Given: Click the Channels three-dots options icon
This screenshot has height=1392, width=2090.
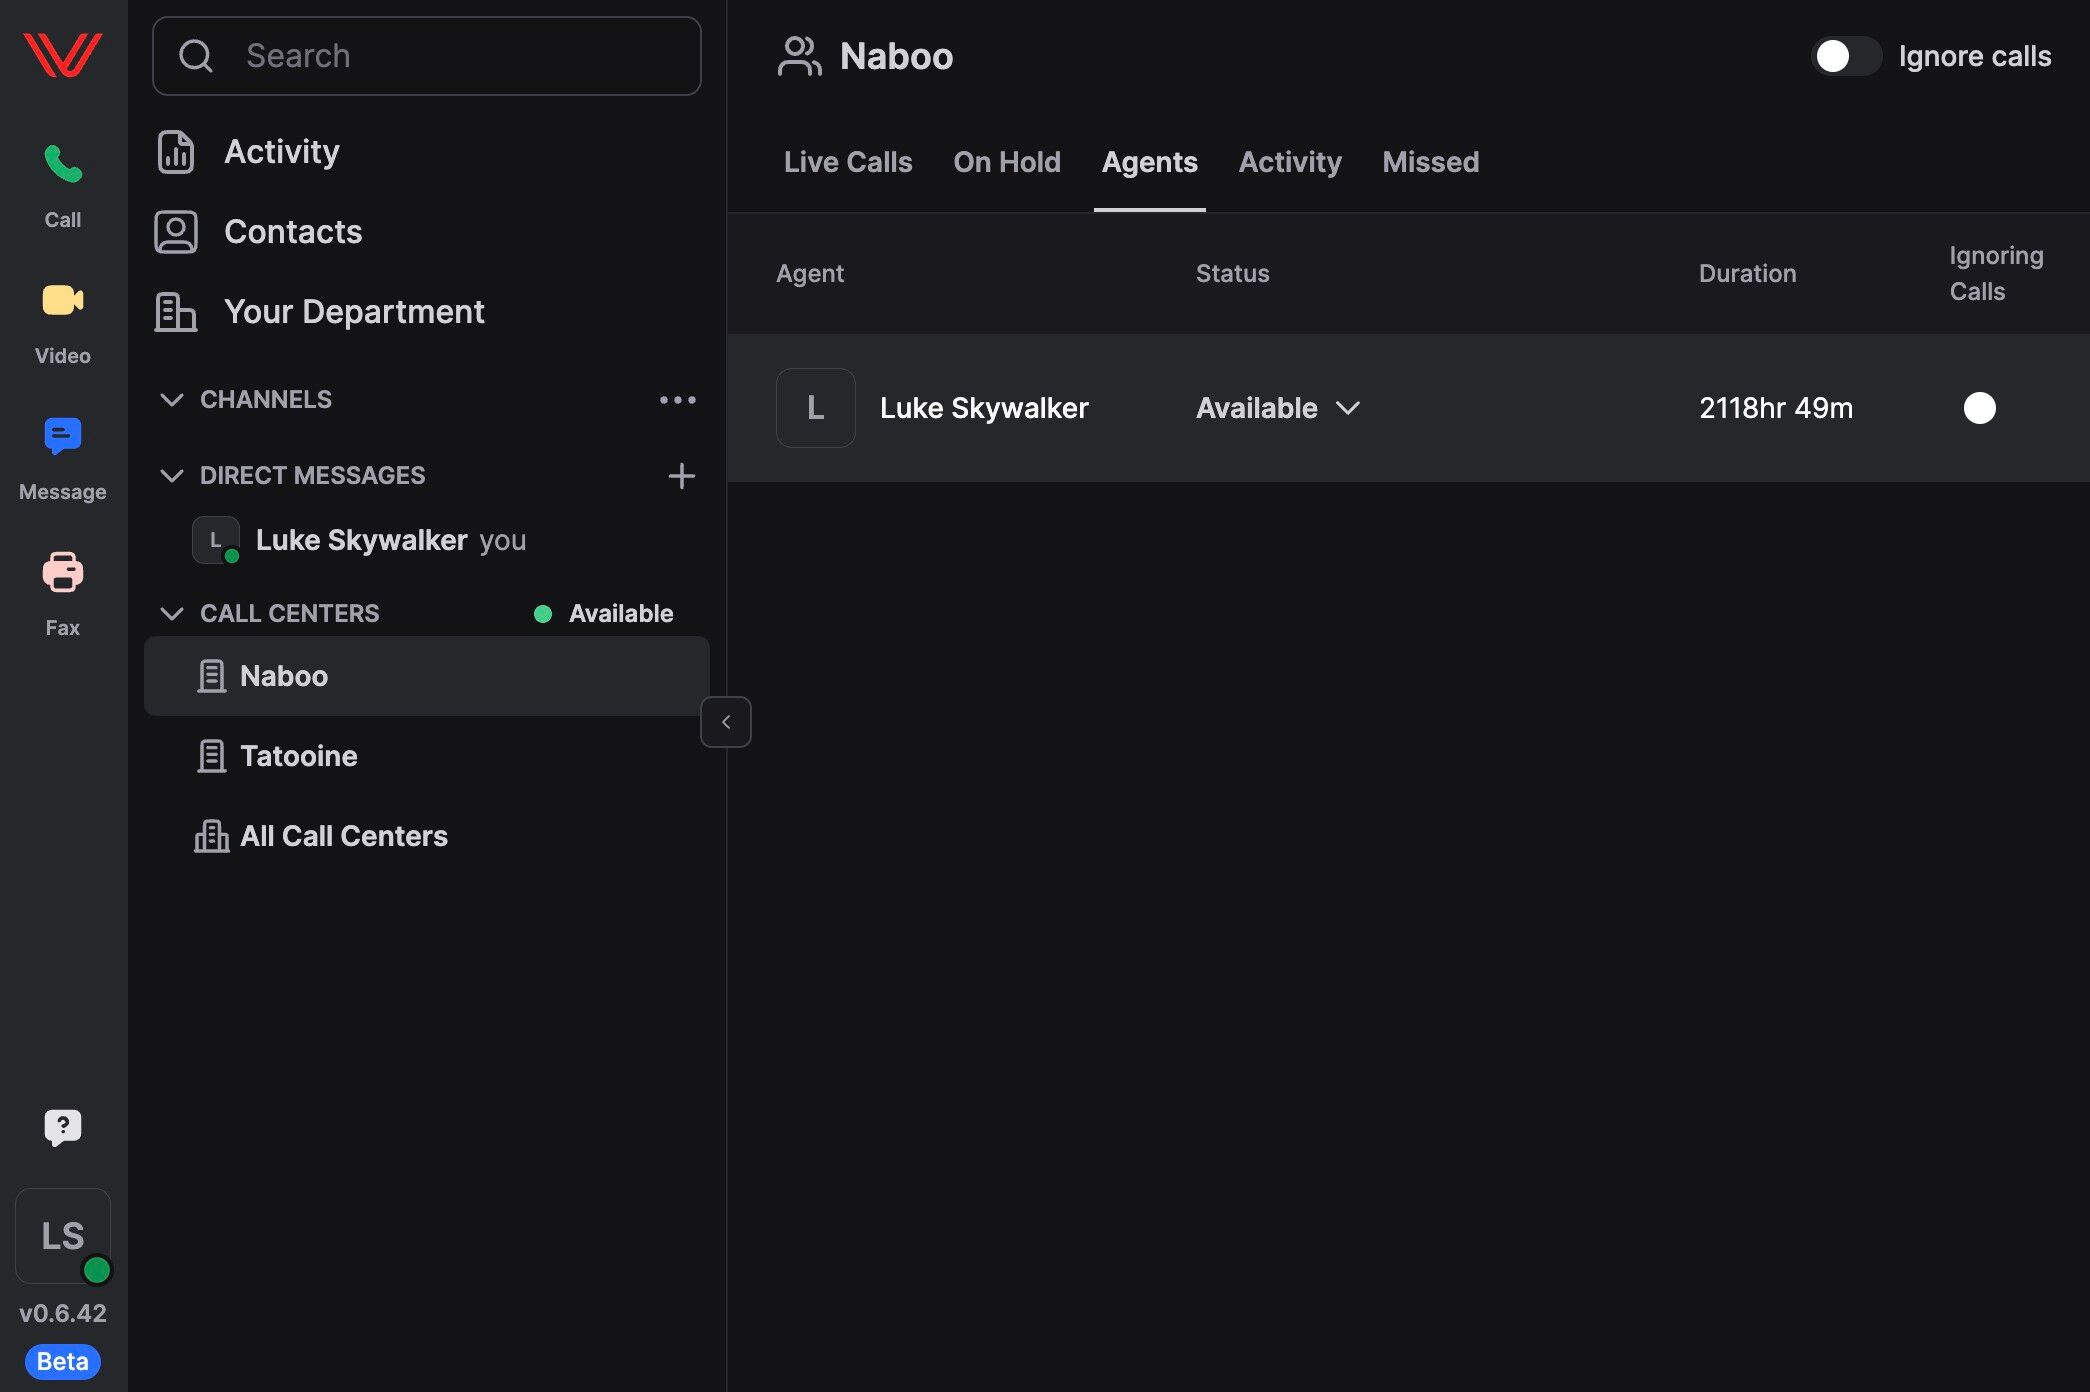Looking at the screenshot, I should click(677, 400).
